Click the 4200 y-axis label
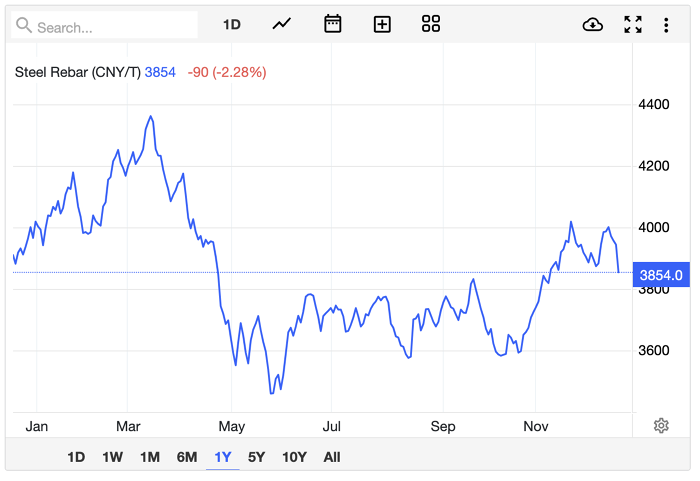The image size is (700, 481). 654,166
